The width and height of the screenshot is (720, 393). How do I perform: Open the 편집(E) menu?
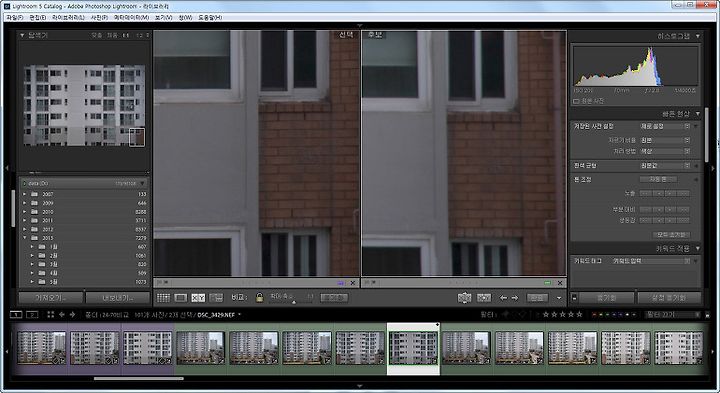tap(37, 17)
